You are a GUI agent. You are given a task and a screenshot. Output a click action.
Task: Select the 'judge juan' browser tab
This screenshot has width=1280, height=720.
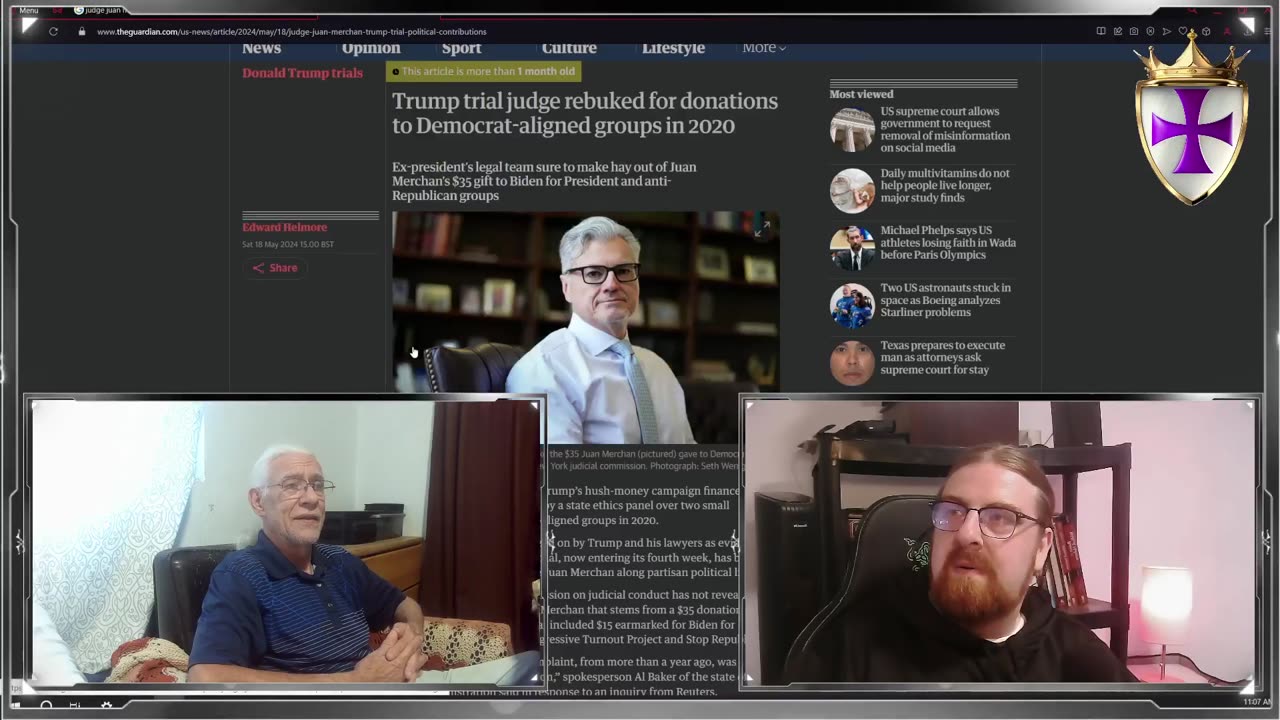point(99,10)
